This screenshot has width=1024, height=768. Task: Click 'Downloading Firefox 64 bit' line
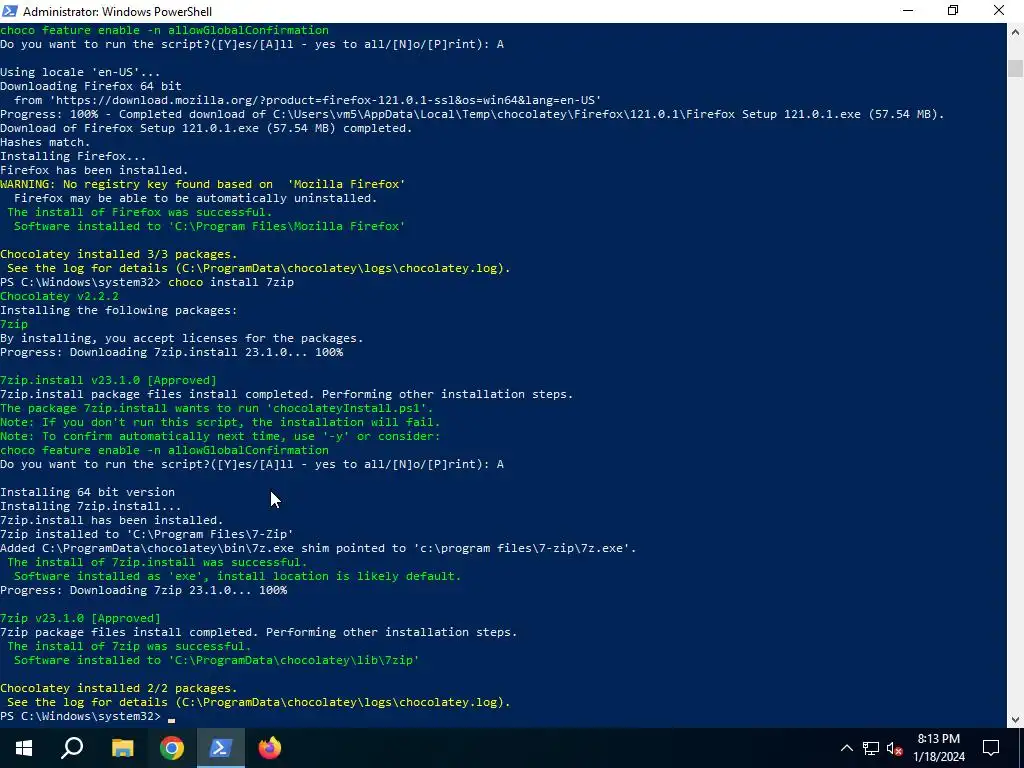(91, 86)
